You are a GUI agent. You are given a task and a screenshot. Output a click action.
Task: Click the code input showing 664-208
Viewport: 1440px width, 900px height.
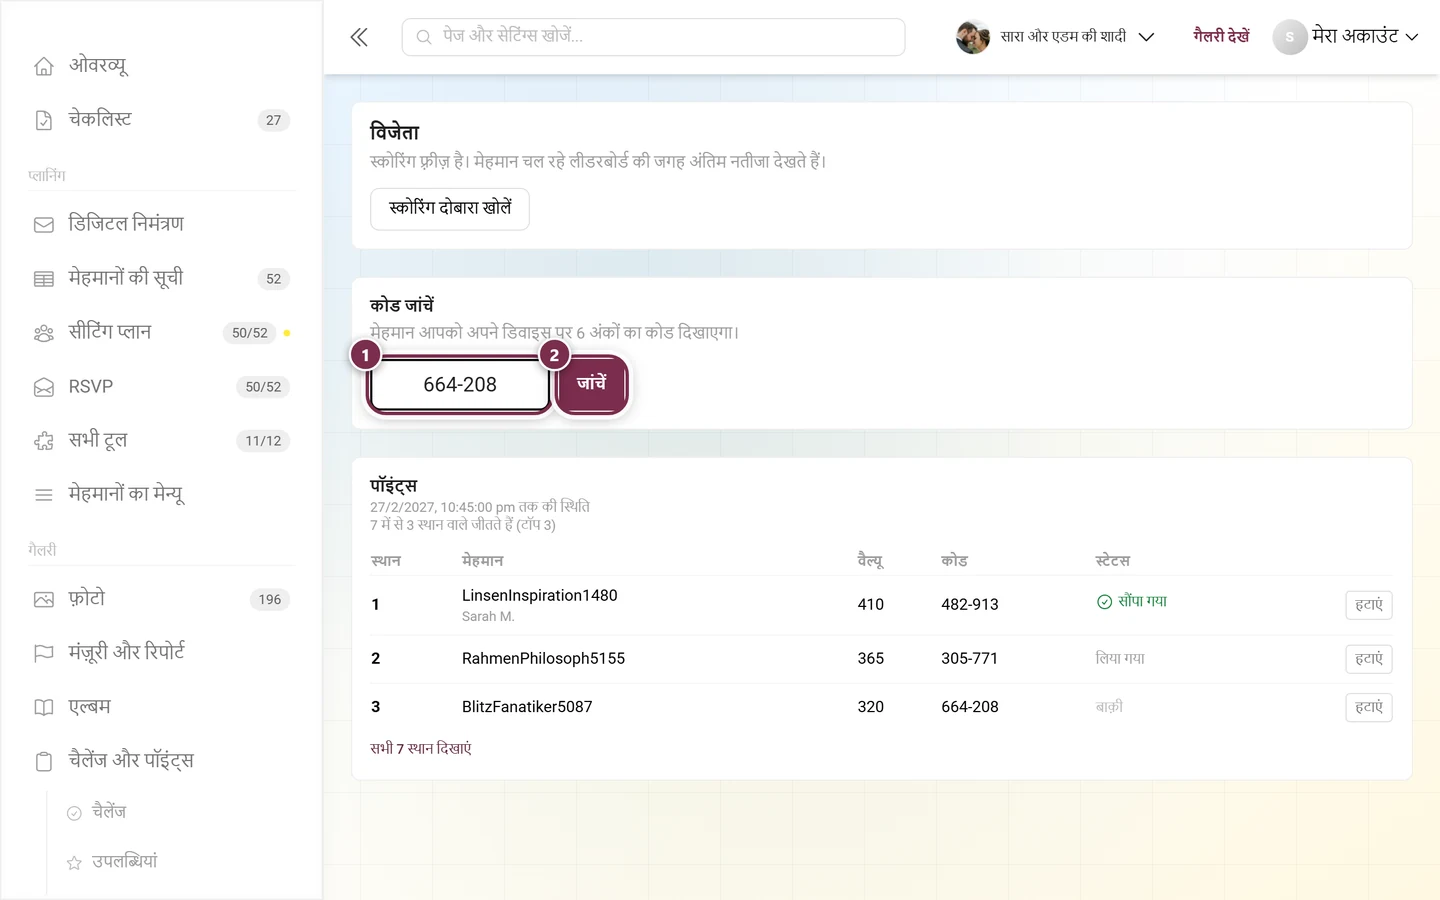click(460, 385)
